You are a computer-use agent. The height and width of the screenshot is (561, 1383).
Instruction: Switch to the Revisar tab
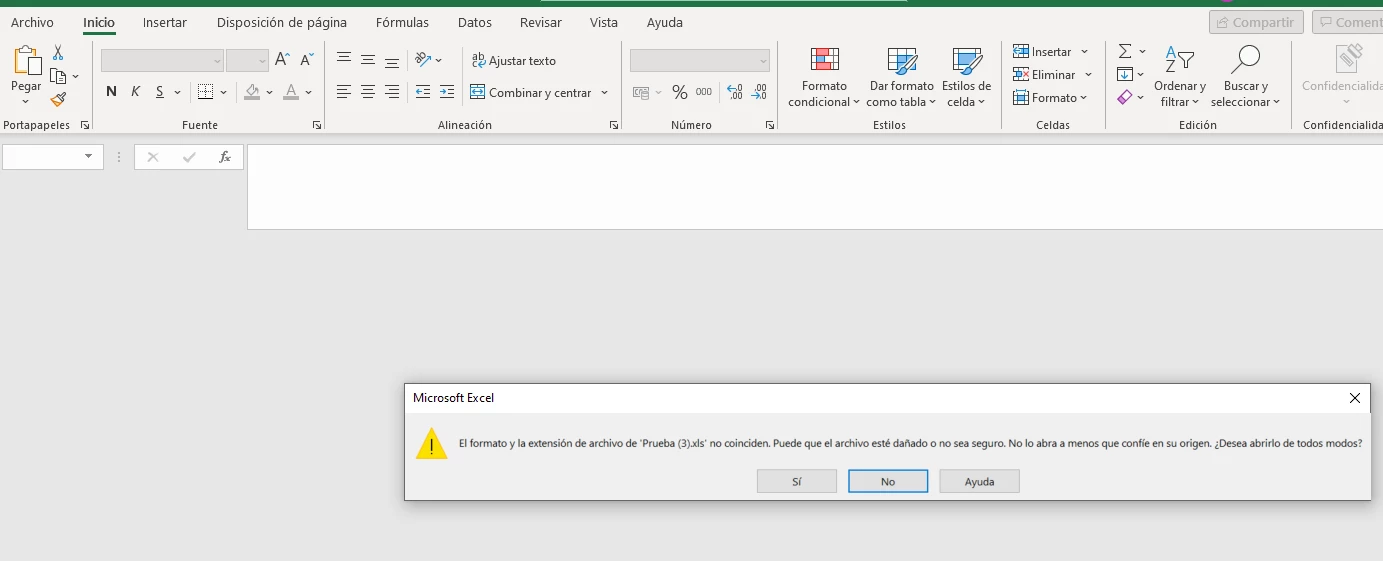pos(540,22)
